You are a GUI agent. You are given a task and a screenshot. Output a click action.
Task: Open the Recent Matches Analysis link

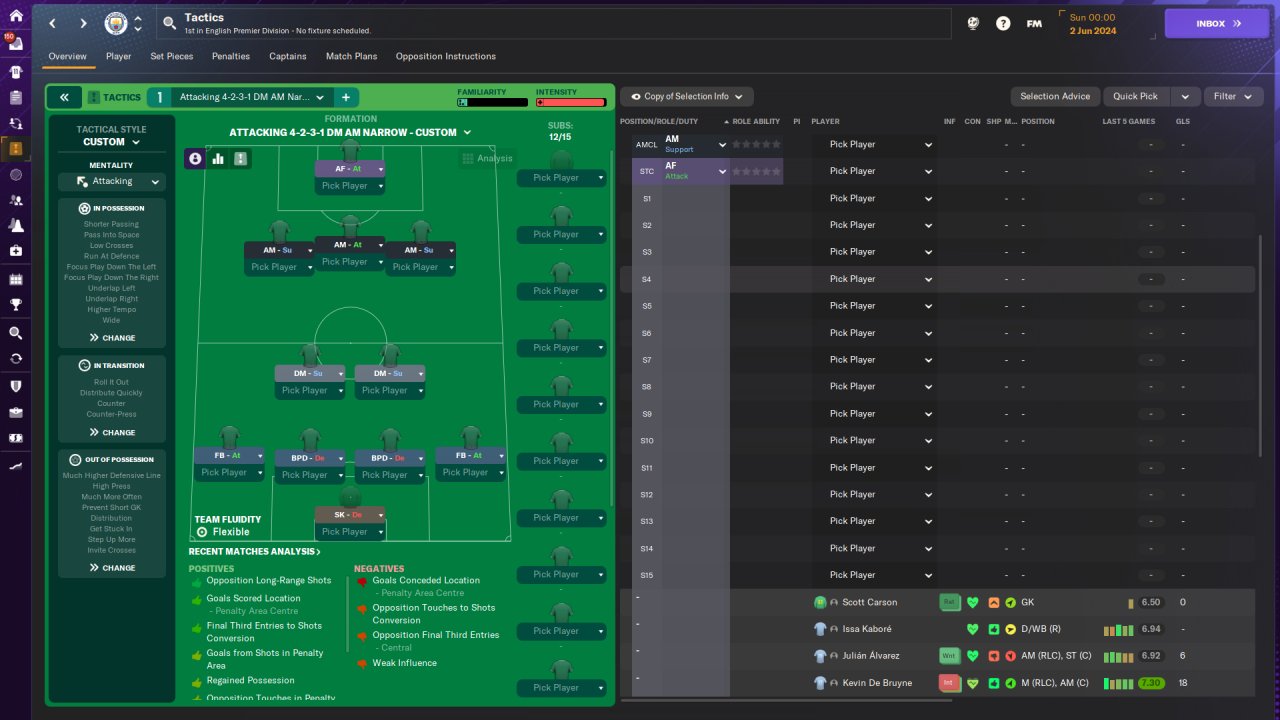(x=255, y=551)
